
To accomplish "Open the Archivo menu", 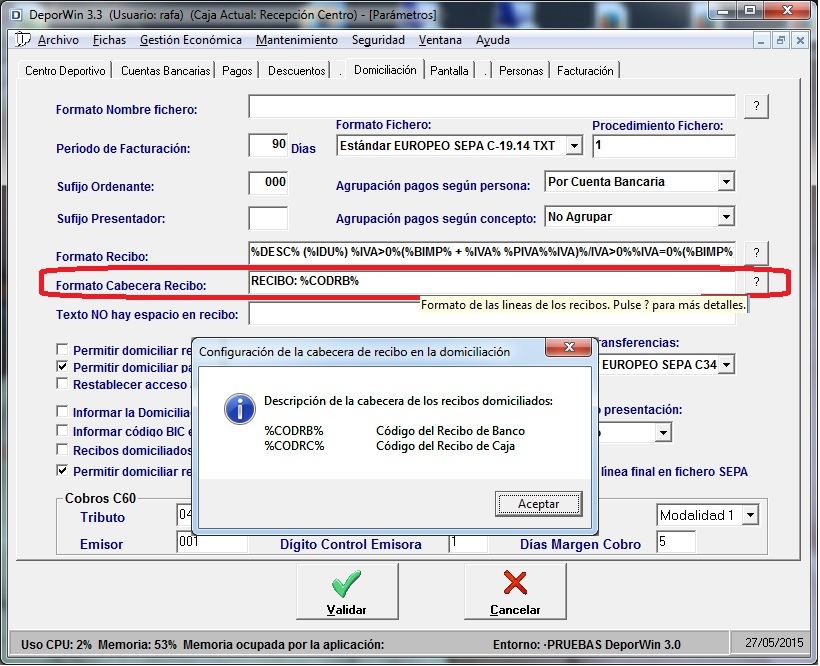I will point(58,40).
